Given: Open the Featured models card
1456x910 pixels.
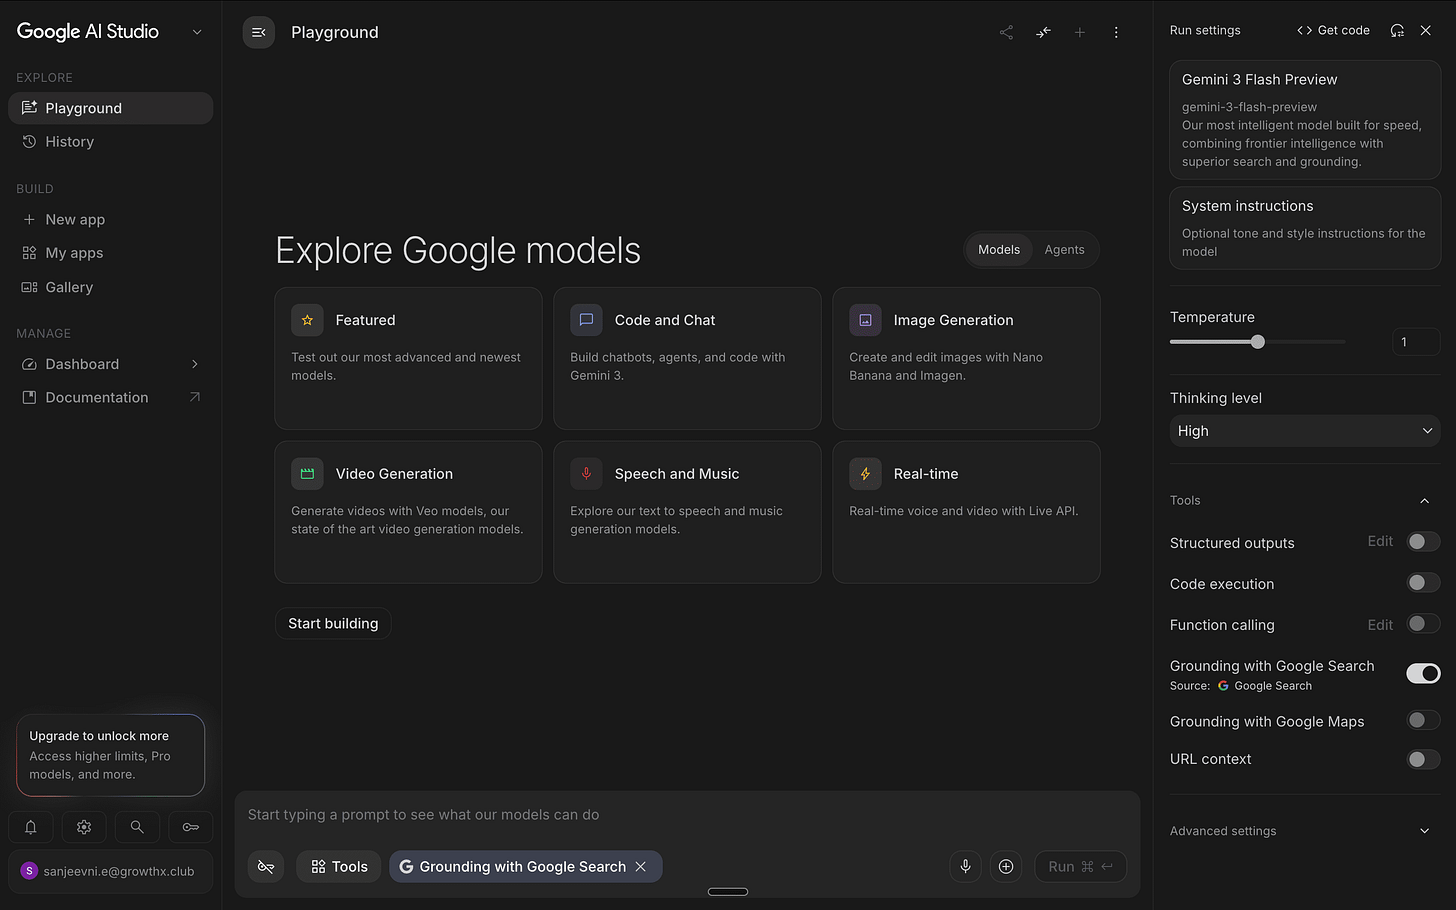Looking at the screenshot, I should coord(408,358).
